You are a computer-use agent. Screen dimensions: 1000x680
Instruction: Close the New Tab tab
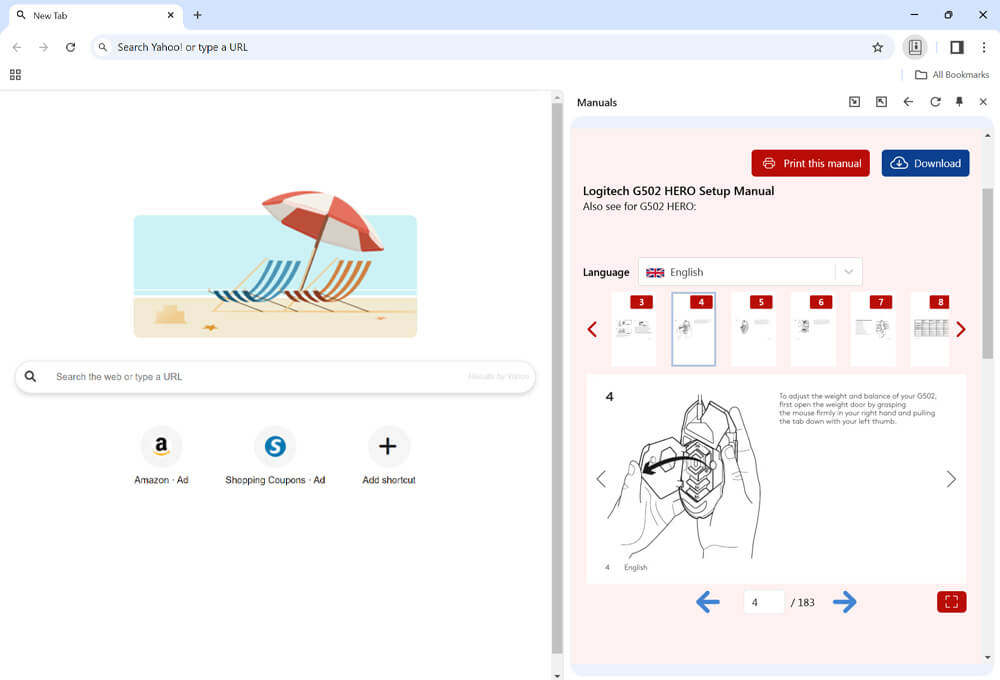tap(170, 15)
